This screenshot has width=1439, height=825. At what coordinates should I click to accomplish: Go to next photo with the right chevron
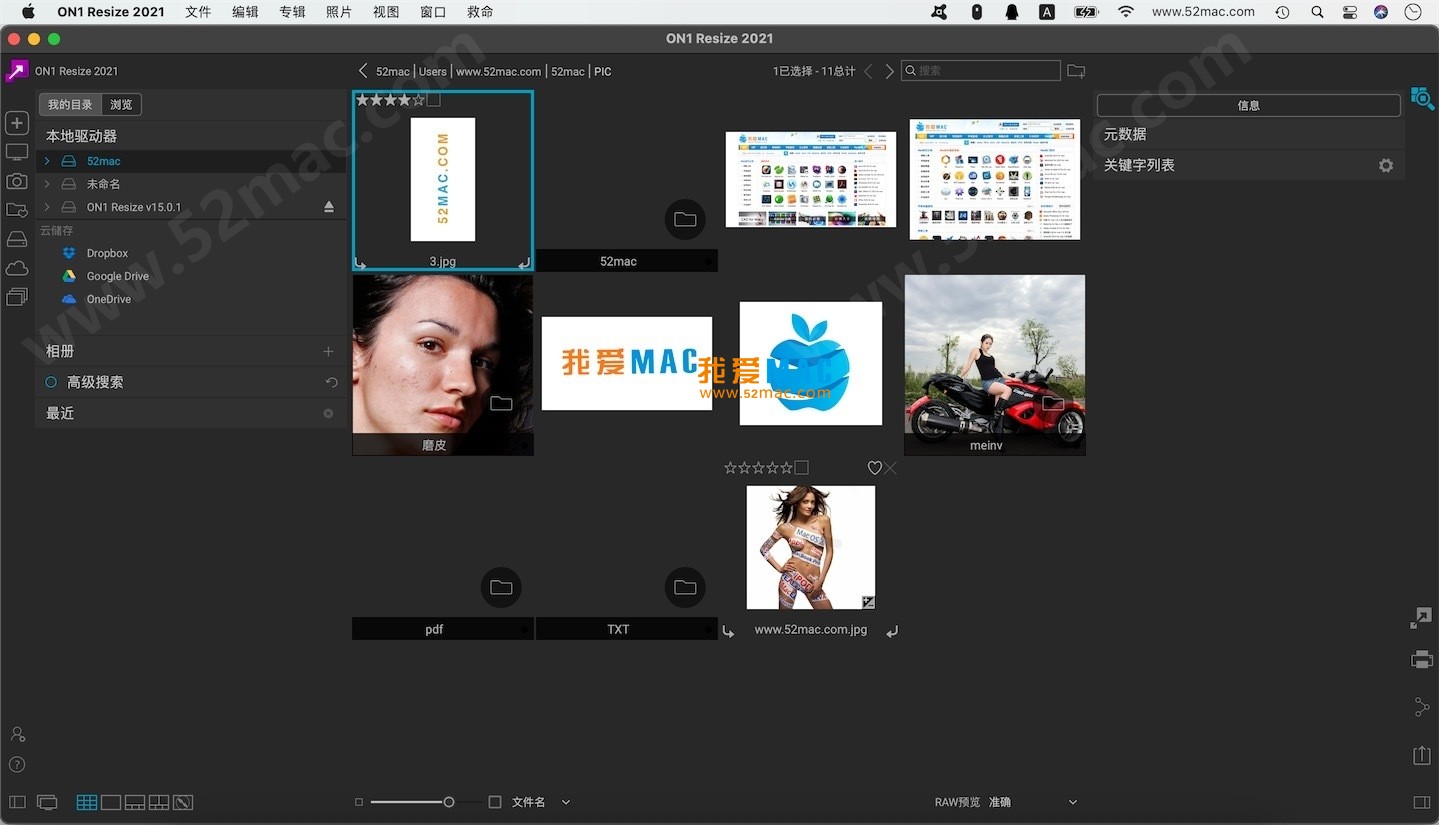pyautogui.click(x=889, y=71)
